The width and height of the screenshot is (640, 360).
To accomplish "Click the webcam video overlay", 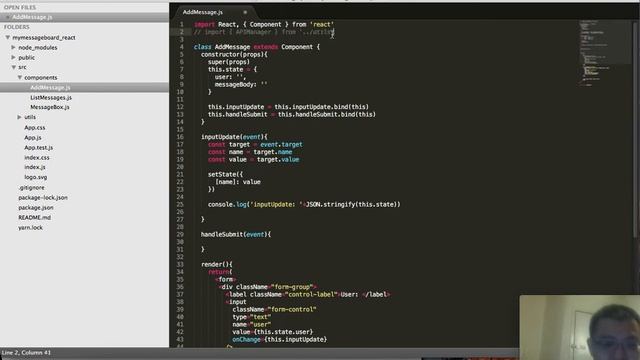I will point(580,327).
